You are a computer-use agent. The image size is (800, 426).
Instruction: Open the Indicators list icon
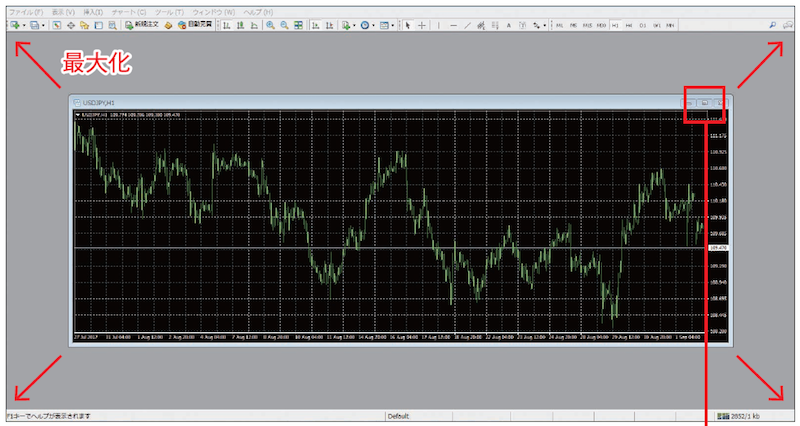pos(346,25)
